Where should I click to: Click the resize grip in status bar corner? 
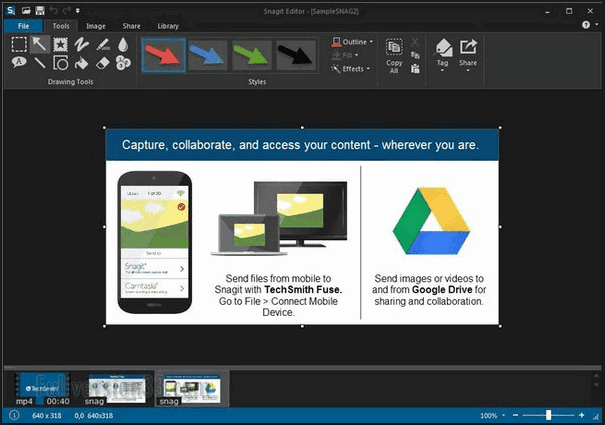(597, 417)
